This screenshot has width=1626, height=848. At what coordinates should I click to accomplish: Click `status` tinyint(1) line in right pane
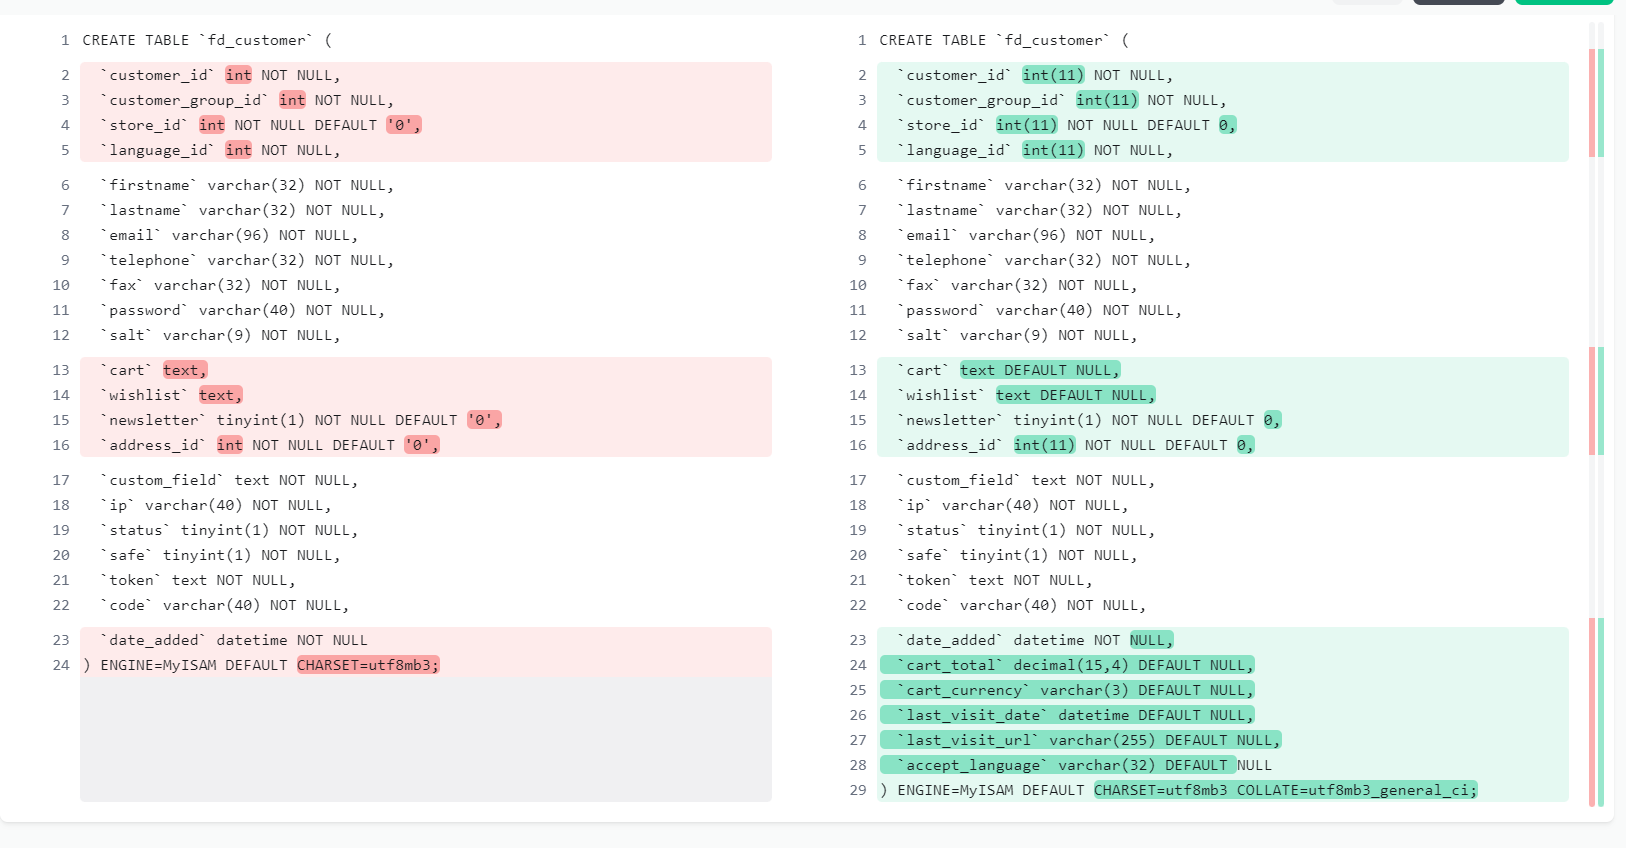coord(1026,530)
